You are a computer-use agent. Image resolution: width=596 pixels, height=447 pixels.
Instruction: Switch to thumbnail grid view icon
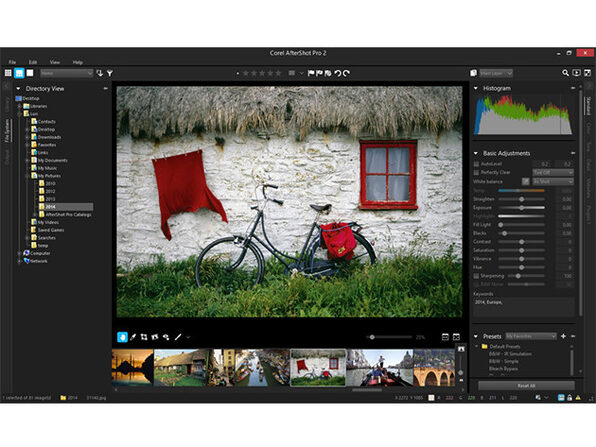coord(8,73)
